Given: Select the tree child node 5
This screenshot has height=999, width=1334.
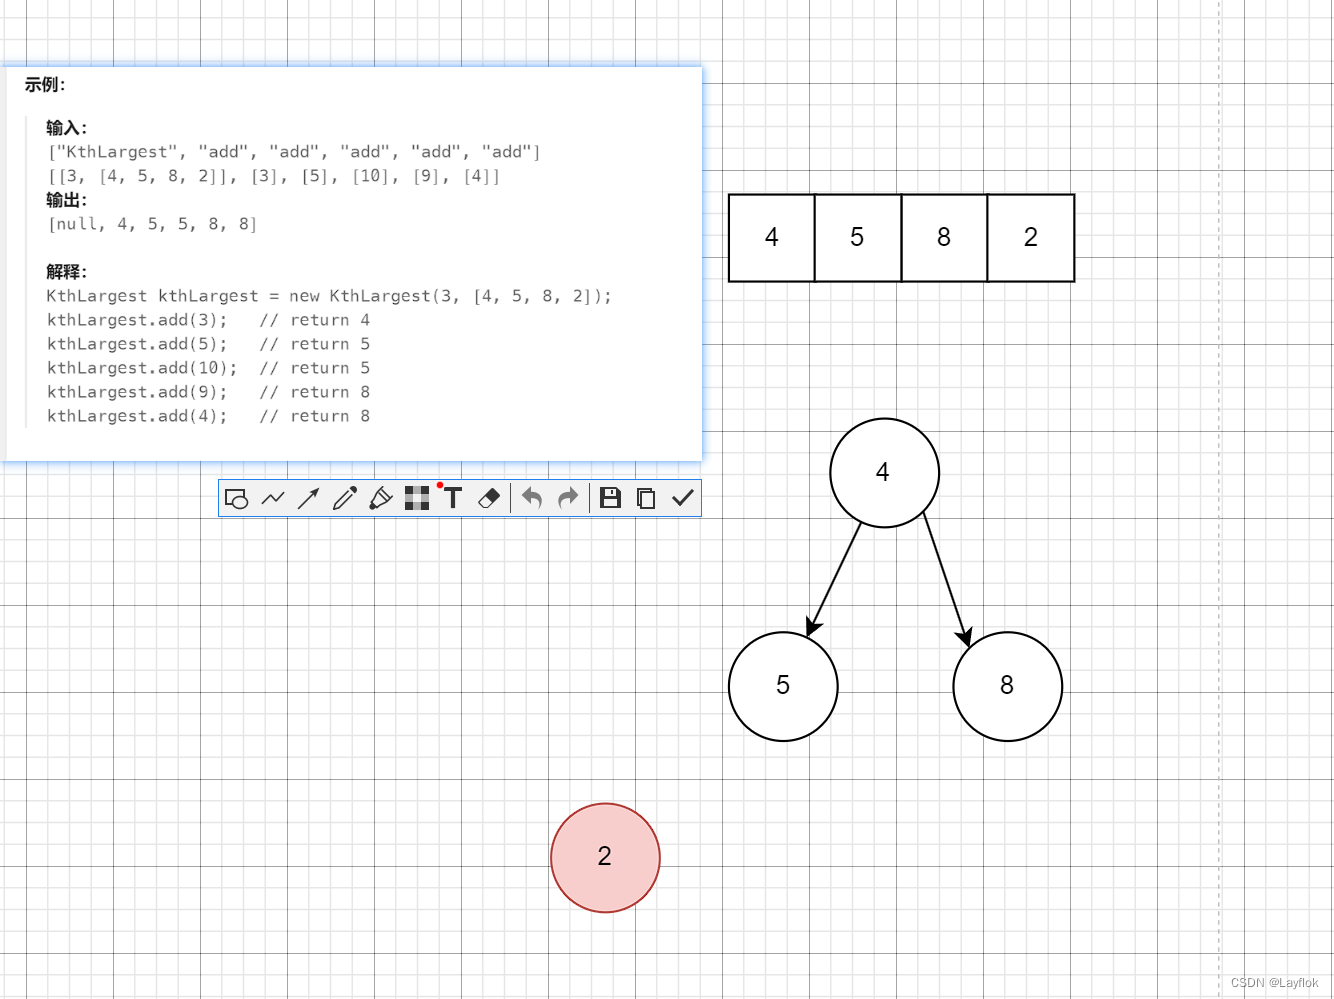Looking at the screenshot, I should click(783, 686).
